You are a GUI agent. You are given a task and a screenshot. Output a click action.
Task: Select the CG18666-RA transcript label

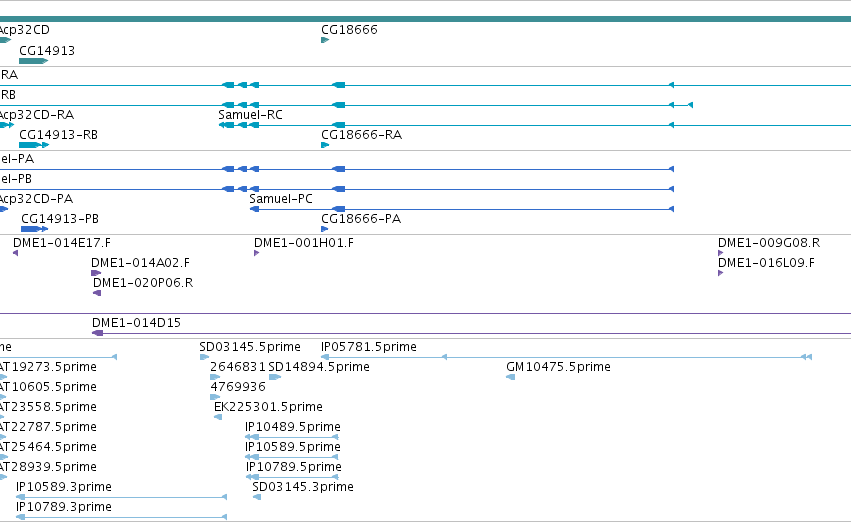point(361,135)
